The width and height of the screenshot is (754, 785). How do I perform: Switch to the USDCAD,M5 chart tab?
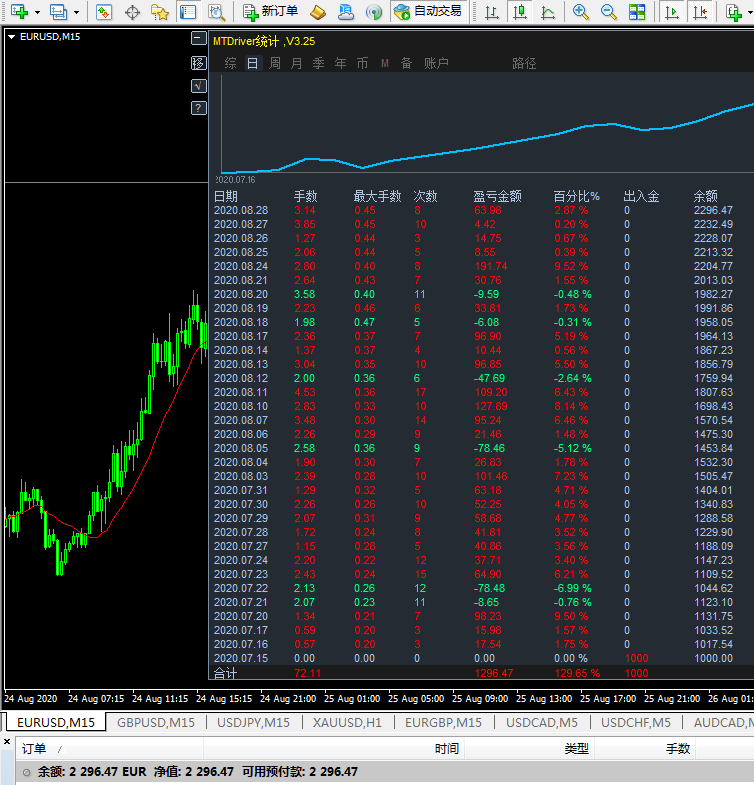(x=542, y=722)
